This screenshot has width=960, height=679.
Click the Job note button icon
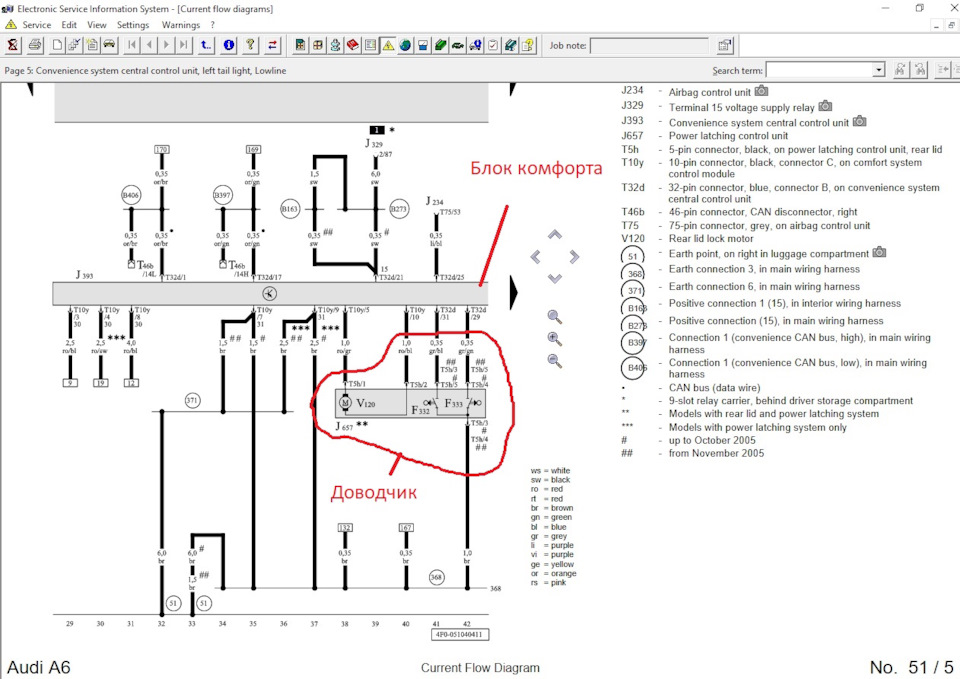pyautogui.click(x=724, y=45)
